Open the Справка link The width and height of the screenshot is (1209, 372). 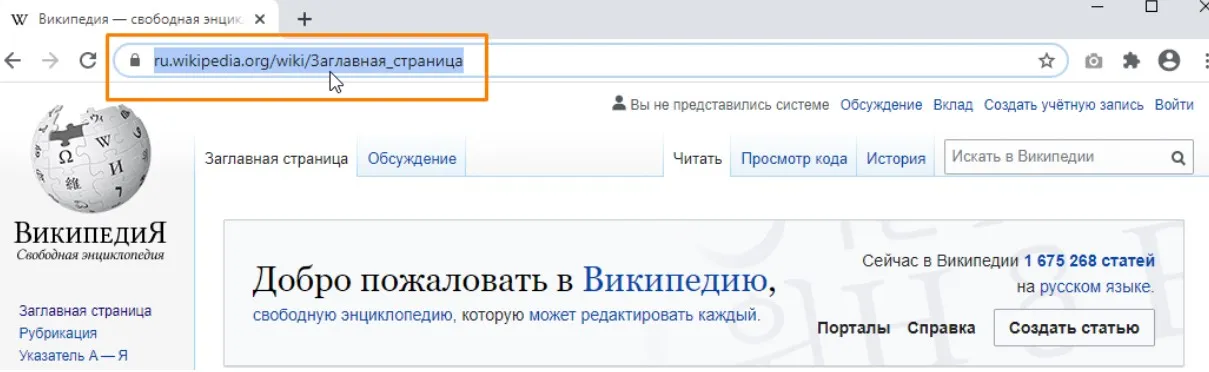942,328
